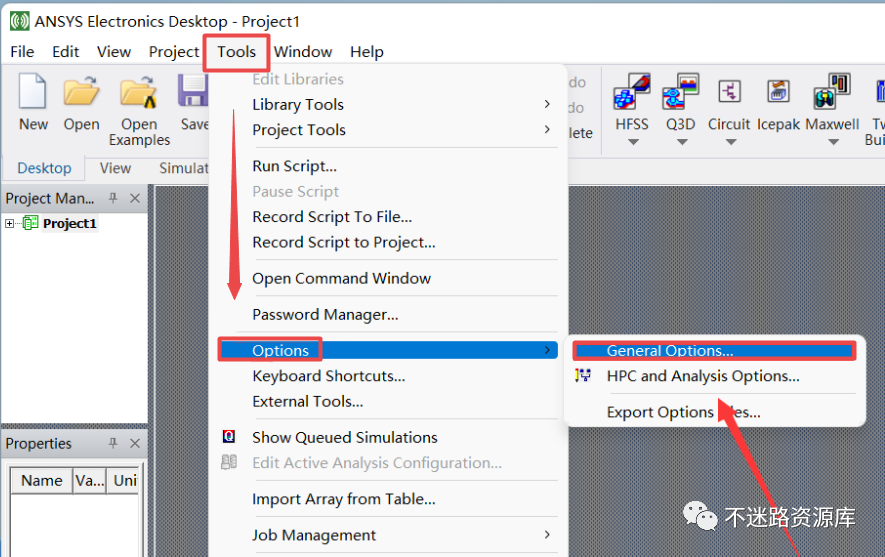Image resolution: width=885 pixels, height=557 pixels.
Task: Click the Open folder icon
Action: point(81,91)
